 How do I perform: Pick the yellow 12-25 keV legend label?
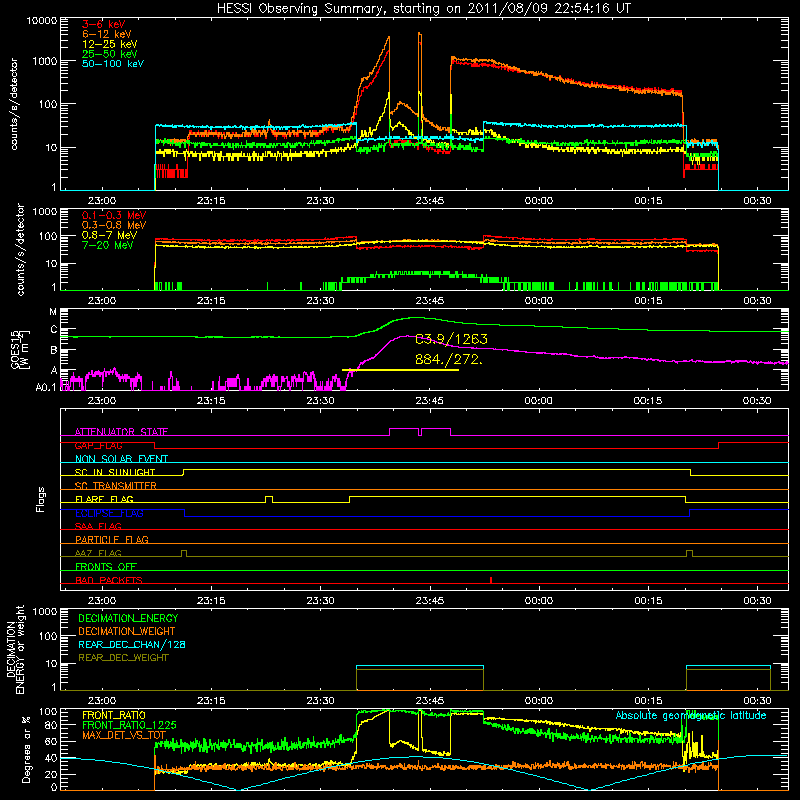[x=110, y=44]
